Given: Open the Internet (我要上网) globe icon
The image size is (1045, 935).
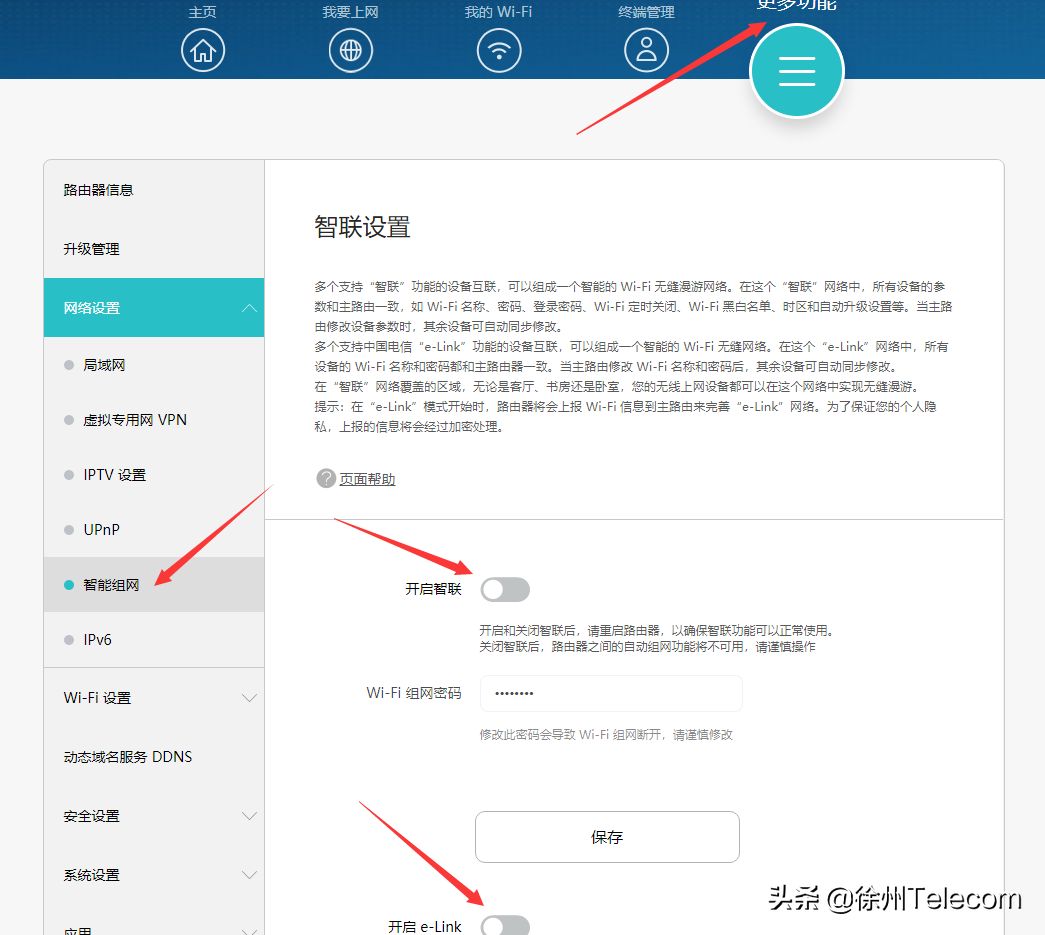Looking at the screenshot, I should (350, 50).
